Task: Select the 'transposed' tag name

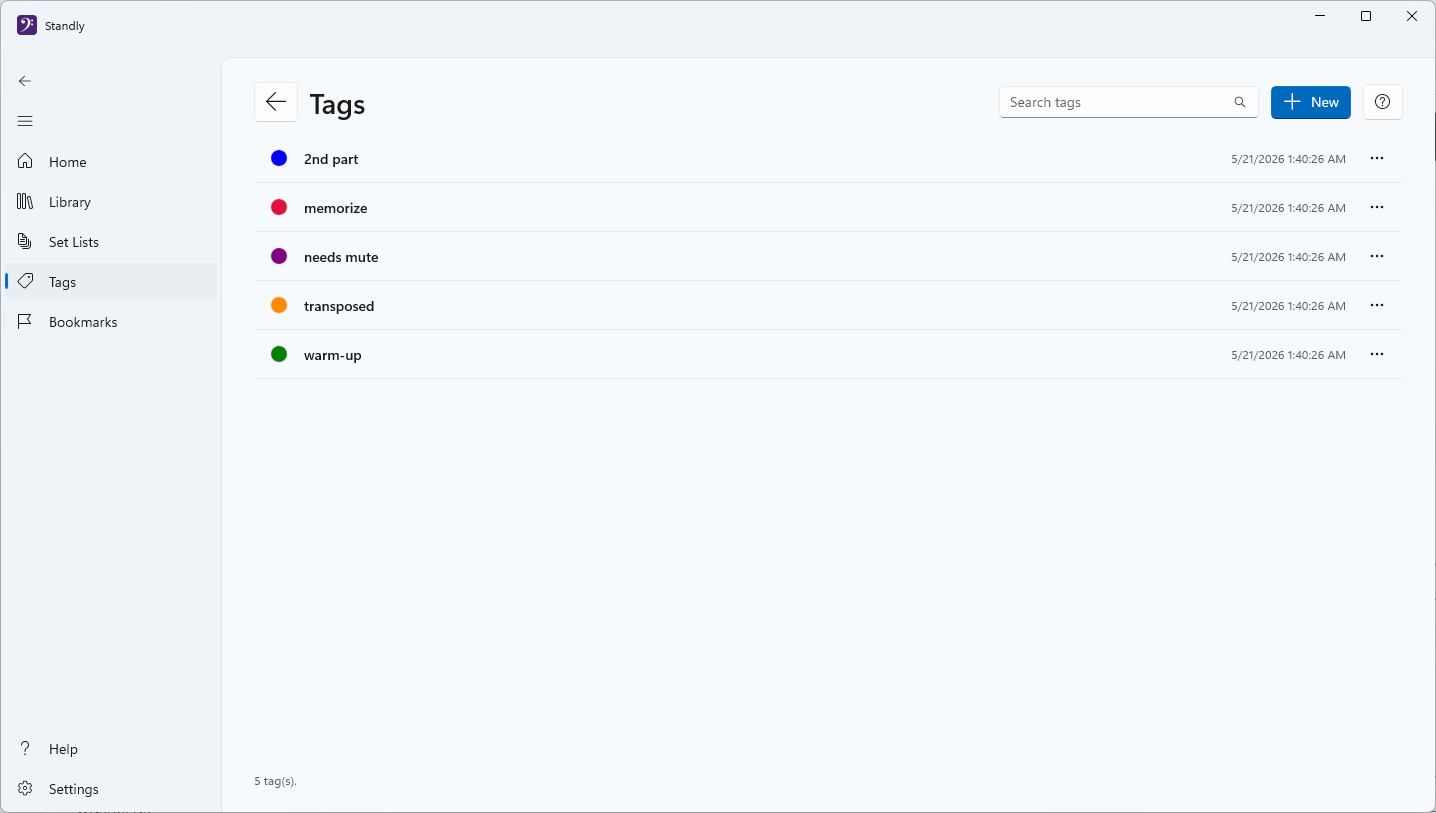Action: 339,306
